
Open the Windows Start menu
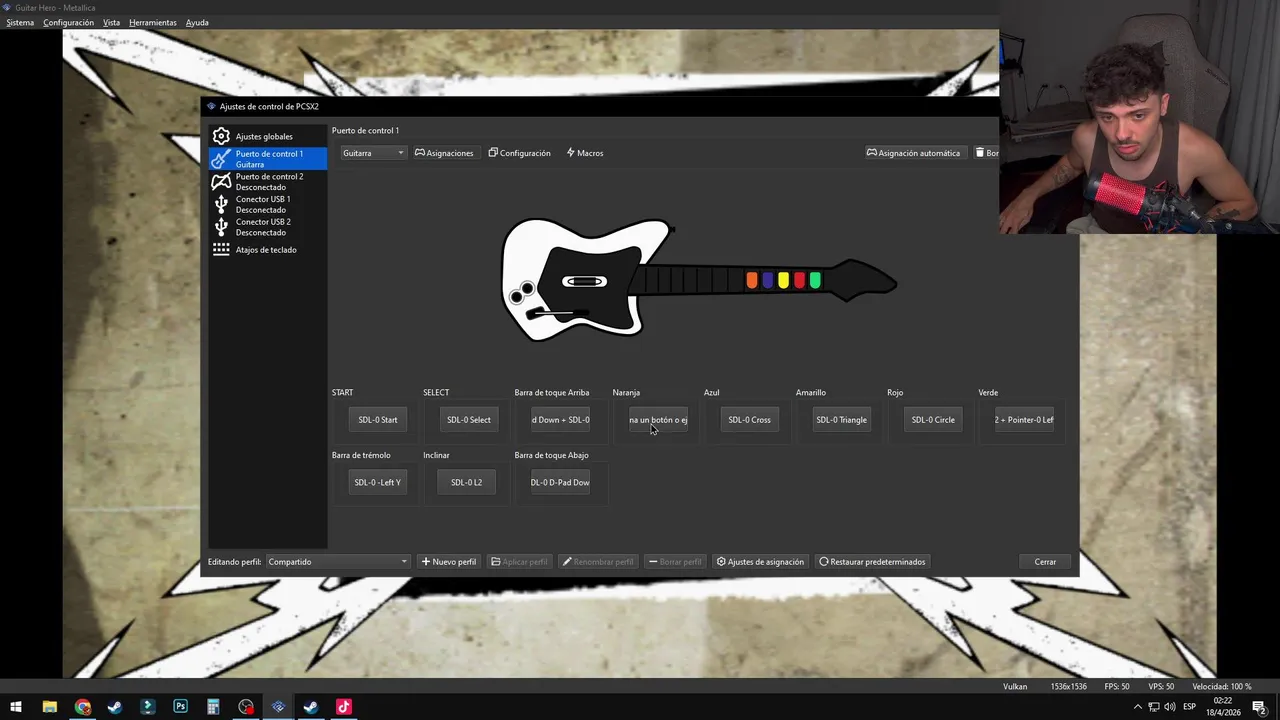coord(16,707)
